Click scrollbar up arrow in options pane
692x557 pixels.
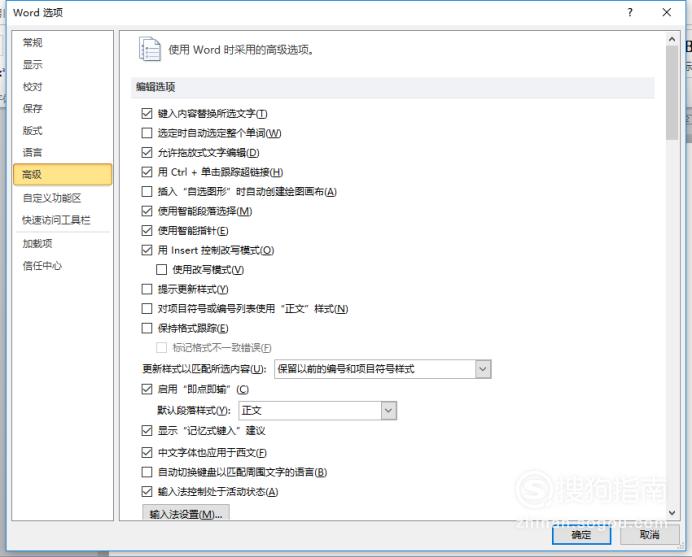(x=672, y=39)
